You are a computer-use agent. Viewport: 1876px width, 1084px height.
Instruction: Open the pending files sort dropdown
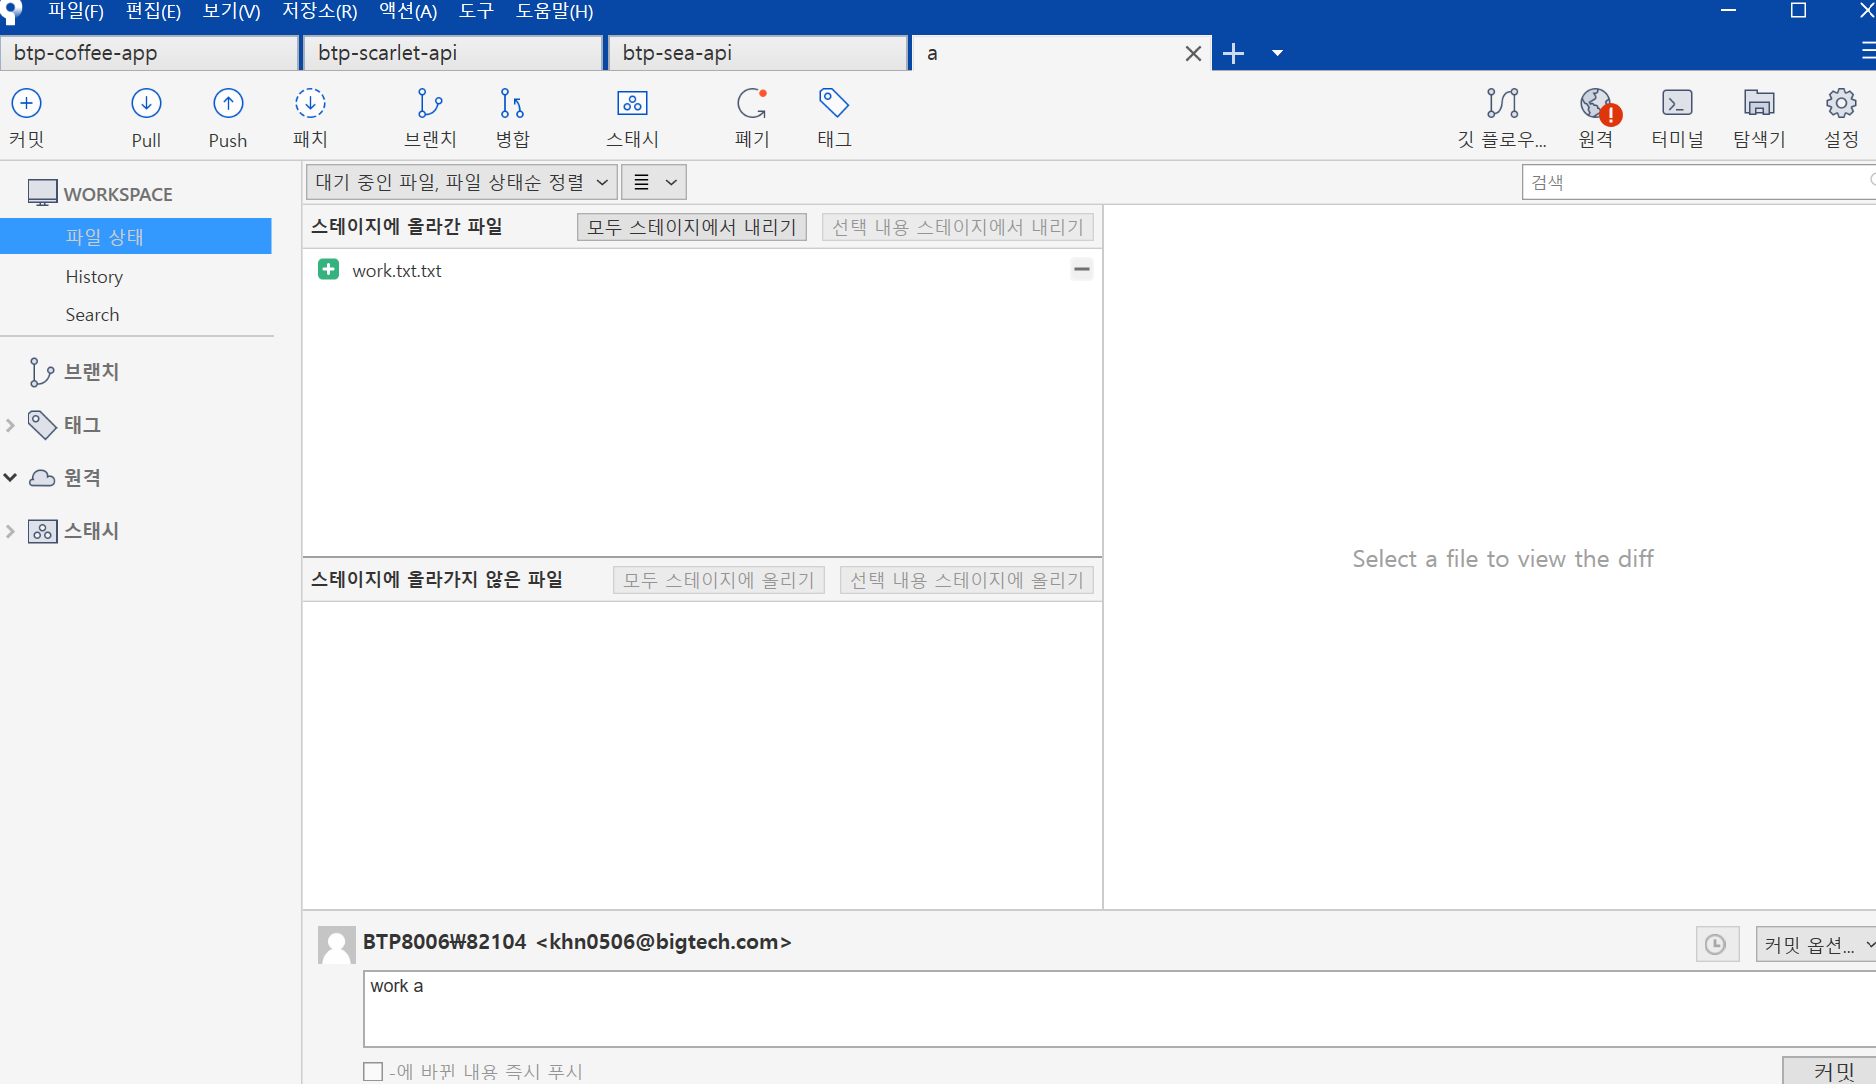coord(461,182)
